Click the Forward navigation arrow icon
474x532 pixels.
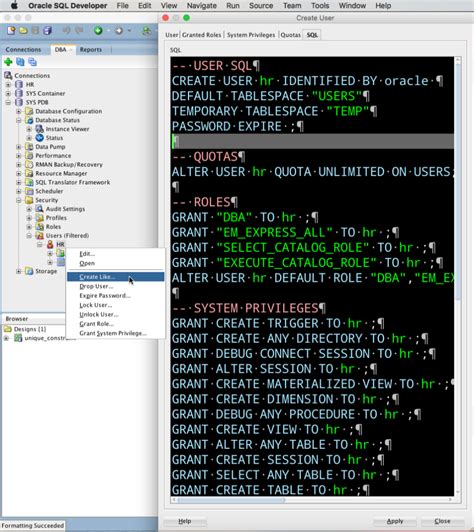tap(119, 31)
